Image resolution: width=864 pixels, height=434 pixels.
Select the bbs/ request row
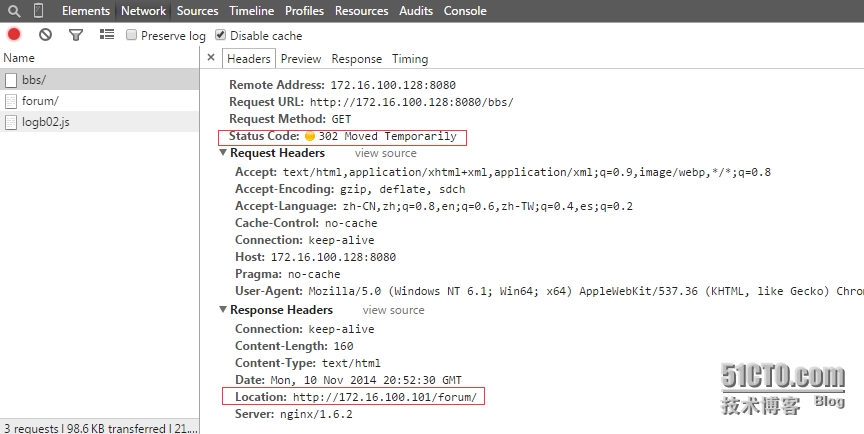pos(99,80)
